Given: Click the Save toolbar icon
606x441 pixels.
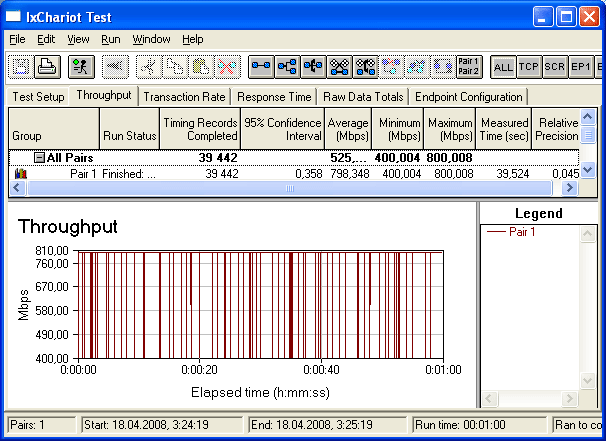Looking at the screenshot, I should pos(21,66).
